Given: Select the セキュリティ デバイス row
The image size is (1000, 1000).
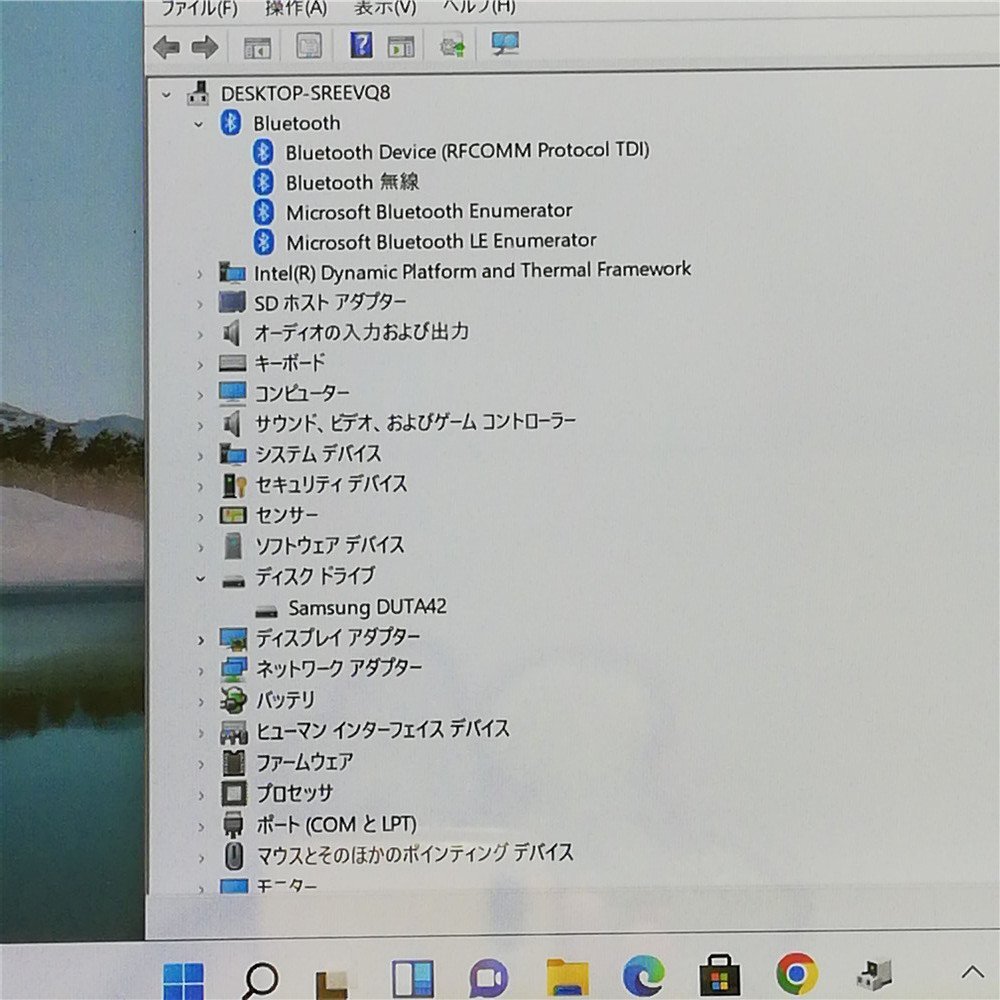Looking at the screenshot, I should (x=331, y=484).
